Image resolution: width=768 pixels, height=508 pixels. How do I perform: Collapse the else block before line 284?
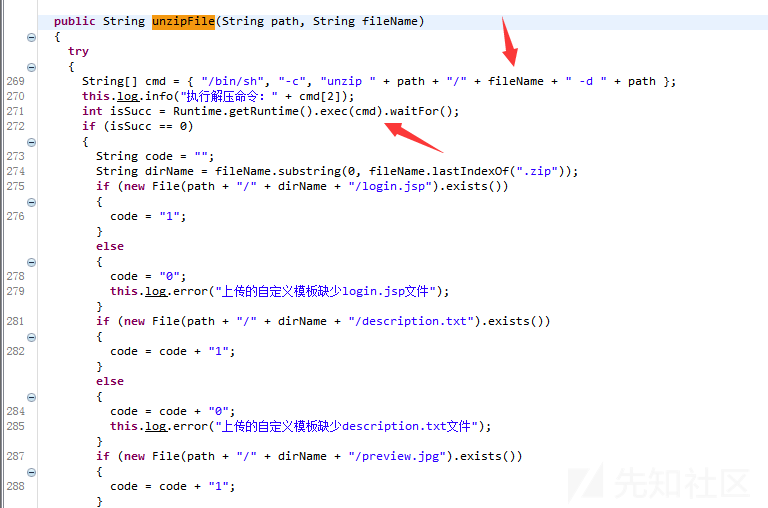point(31,397)
